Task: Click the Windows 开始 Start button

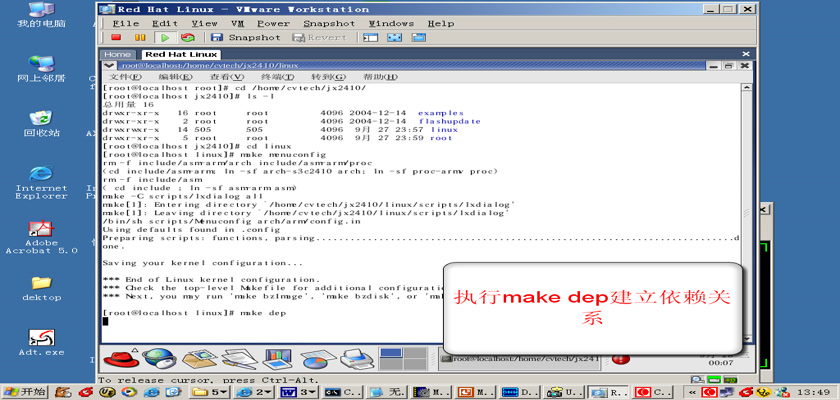Action: (25, 391)
